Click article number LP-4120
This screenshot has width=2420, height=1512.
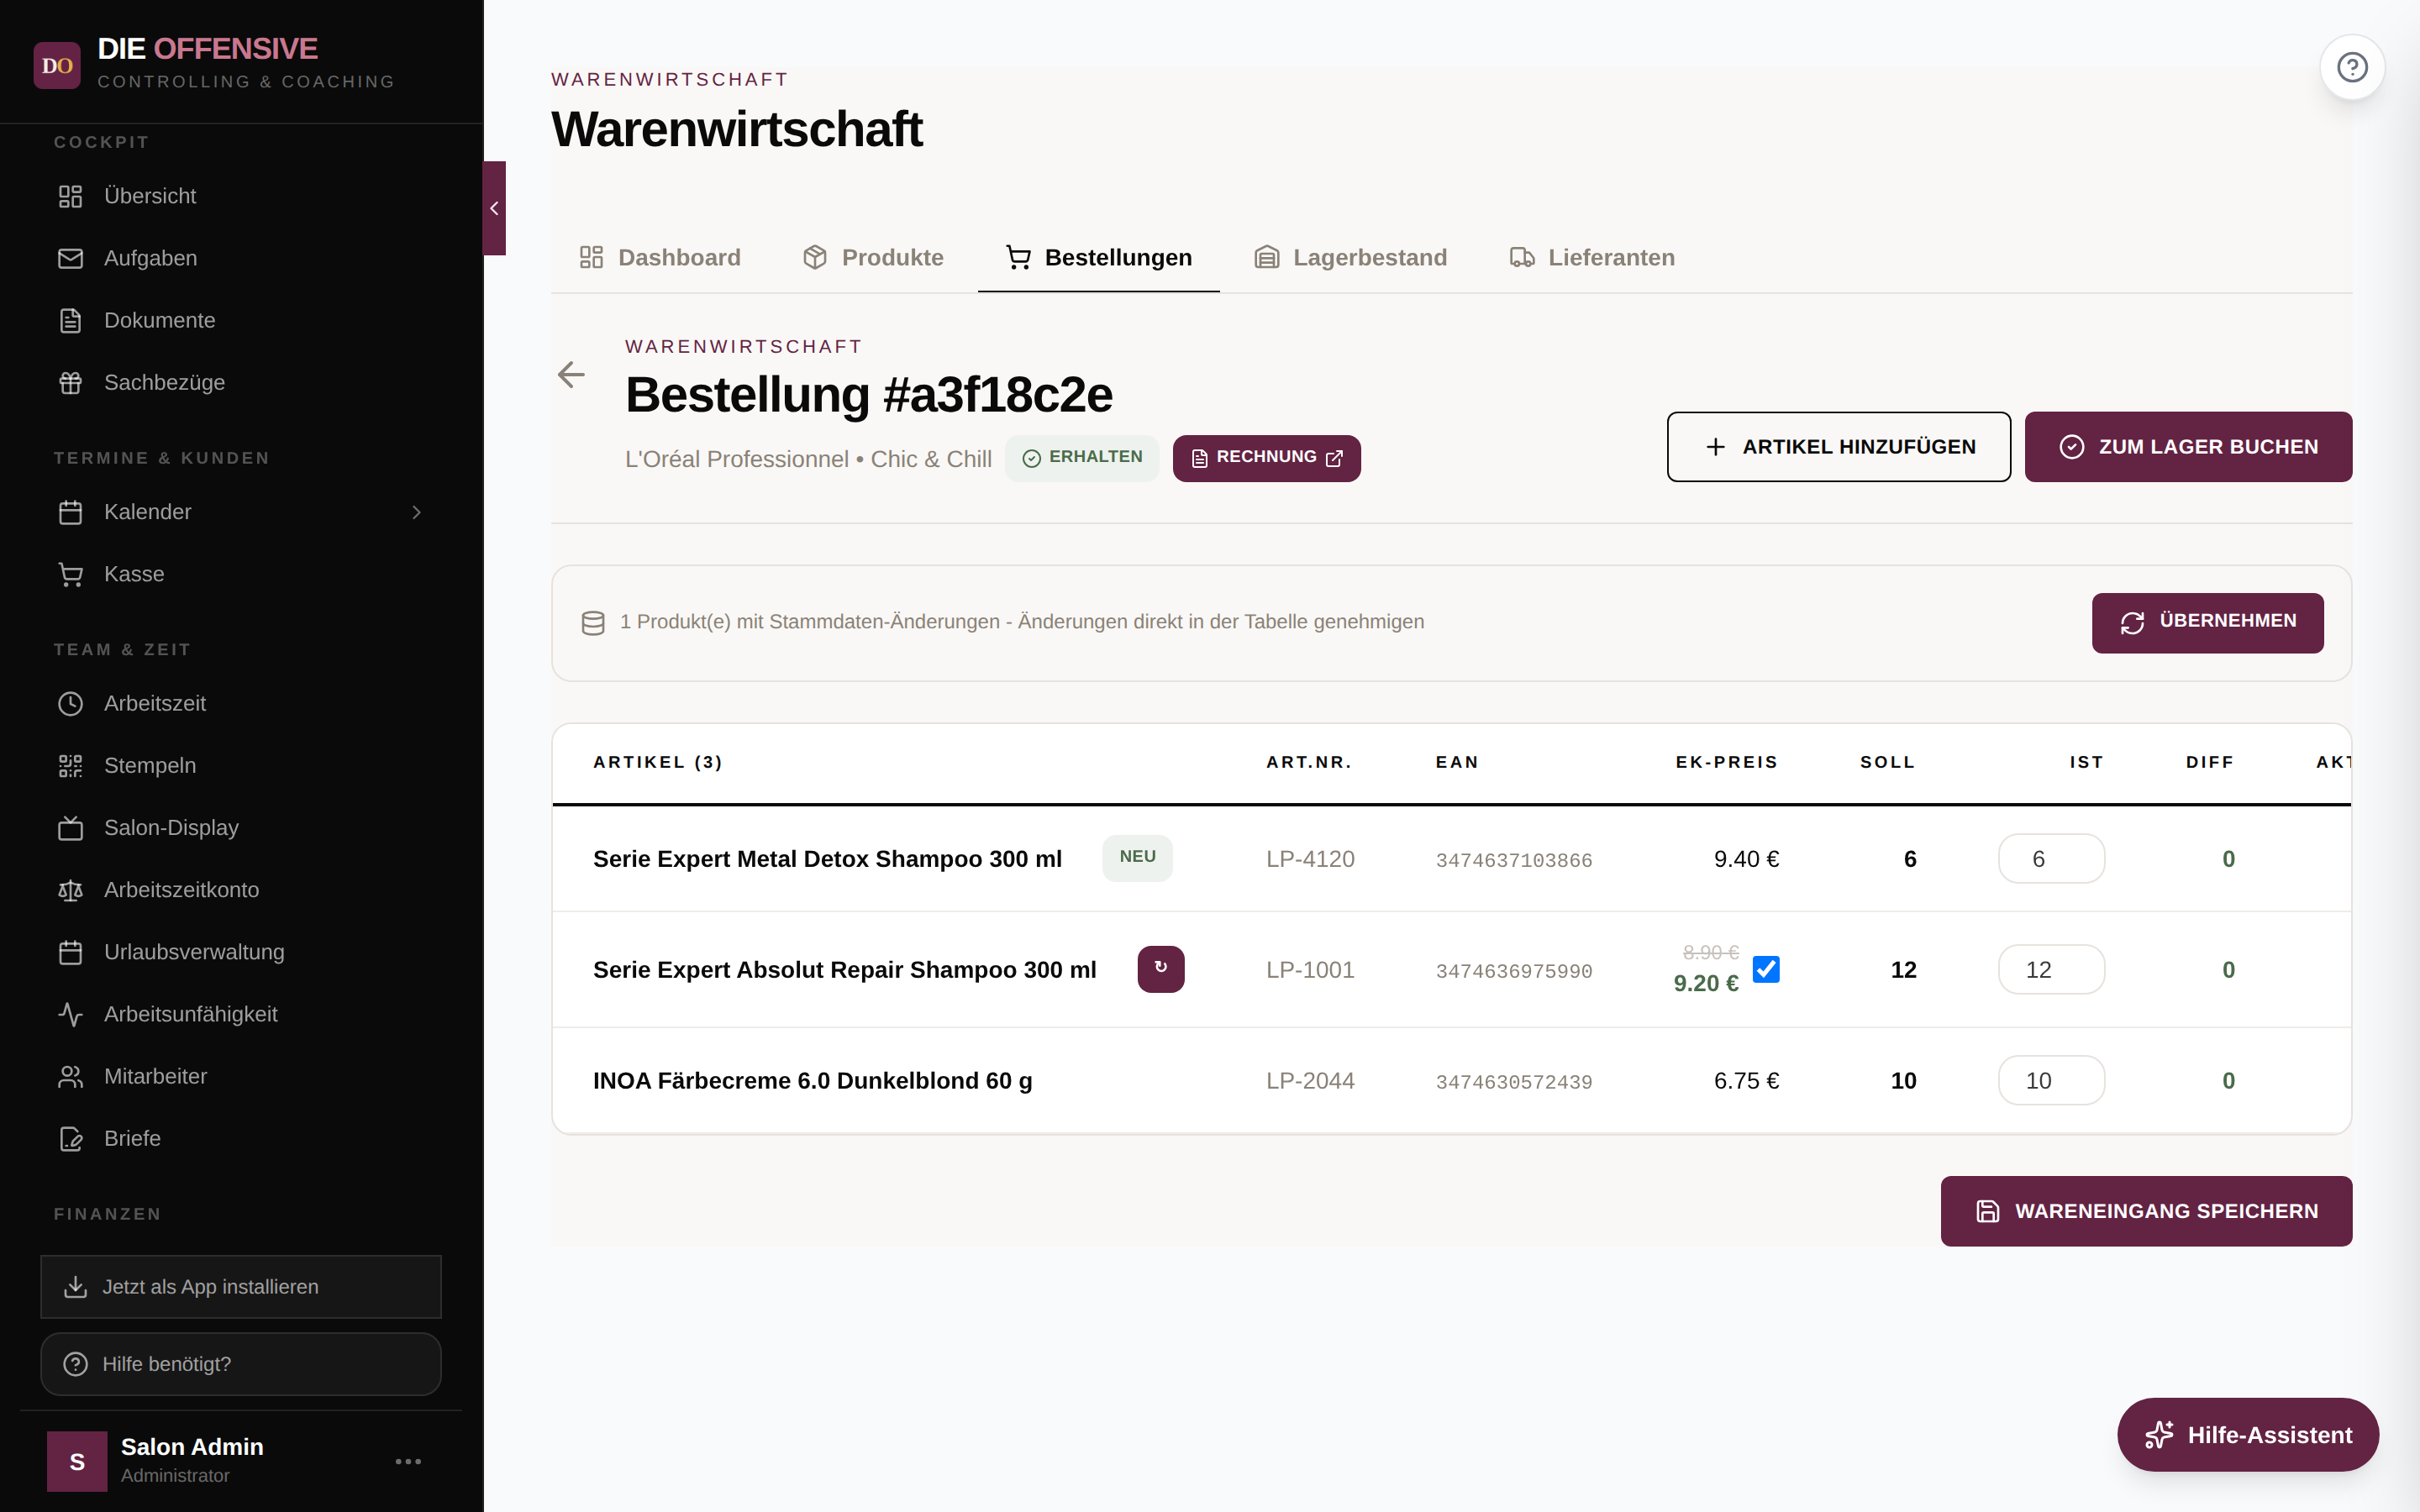[1310, 859]
